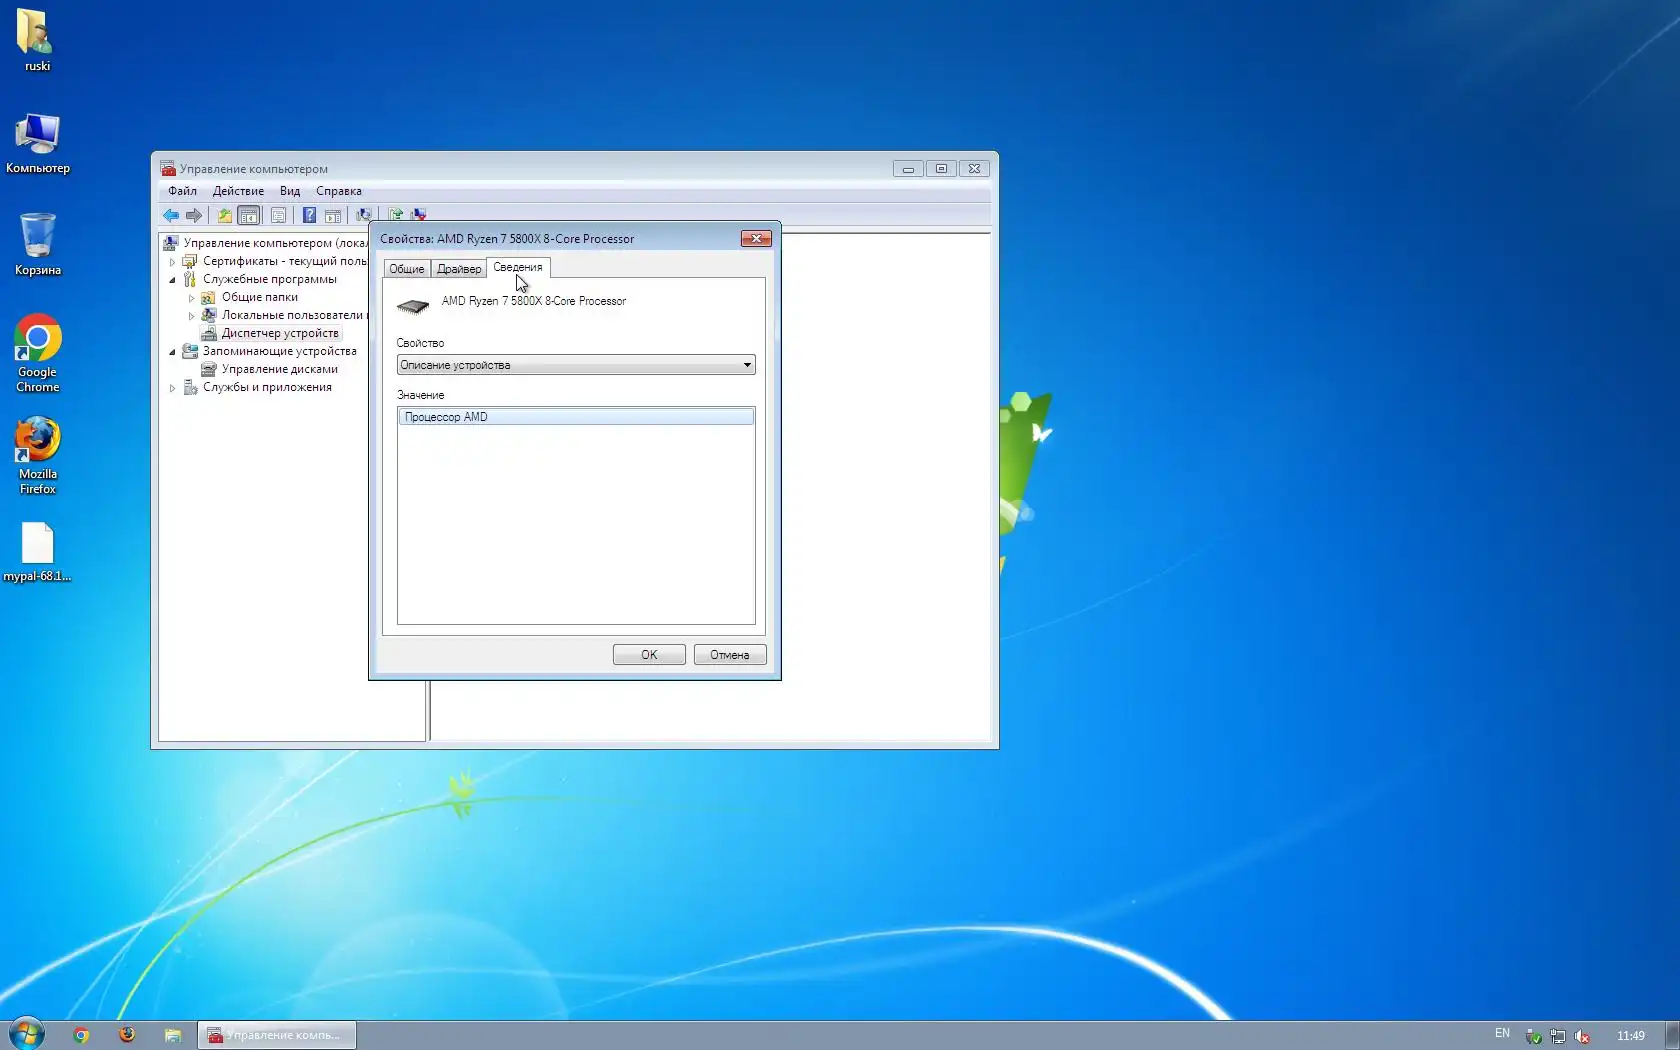Image resolution: width=1680 pixels, height=1050 pixels.
Task: Select the Служебные программы tree item
Action: tap(270, 280)
